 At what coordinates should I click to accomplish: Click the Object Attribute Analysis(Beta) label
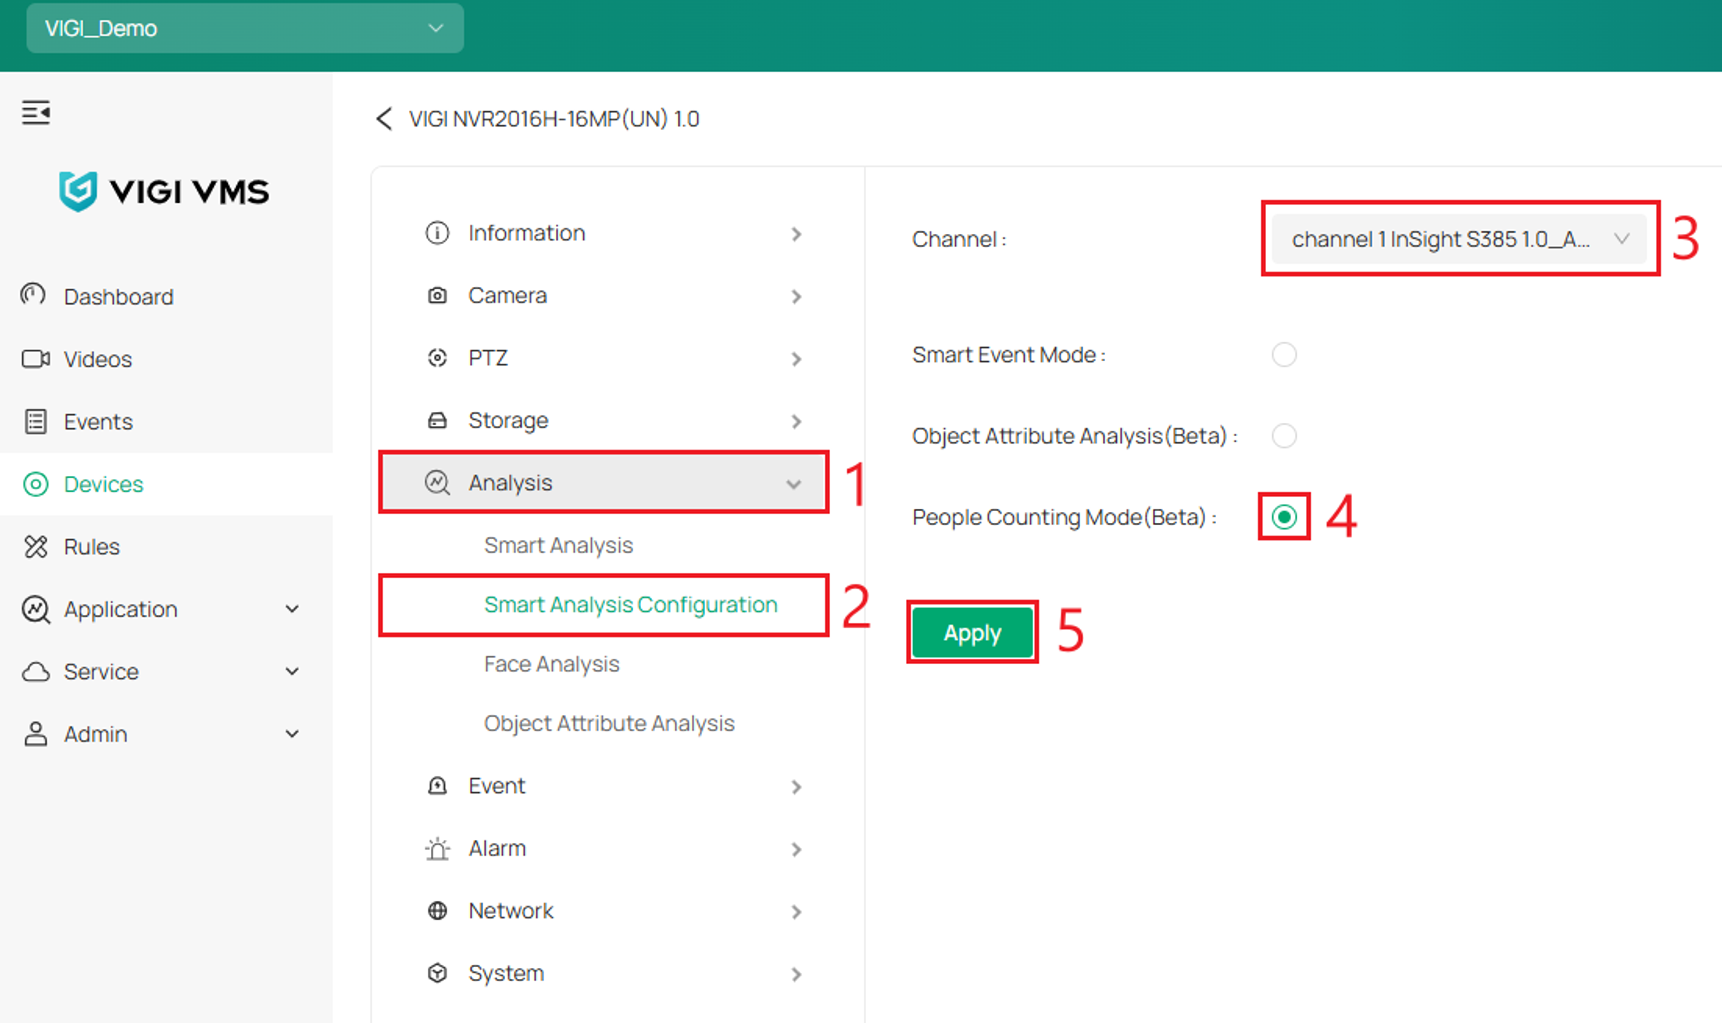pos(1075,436)
